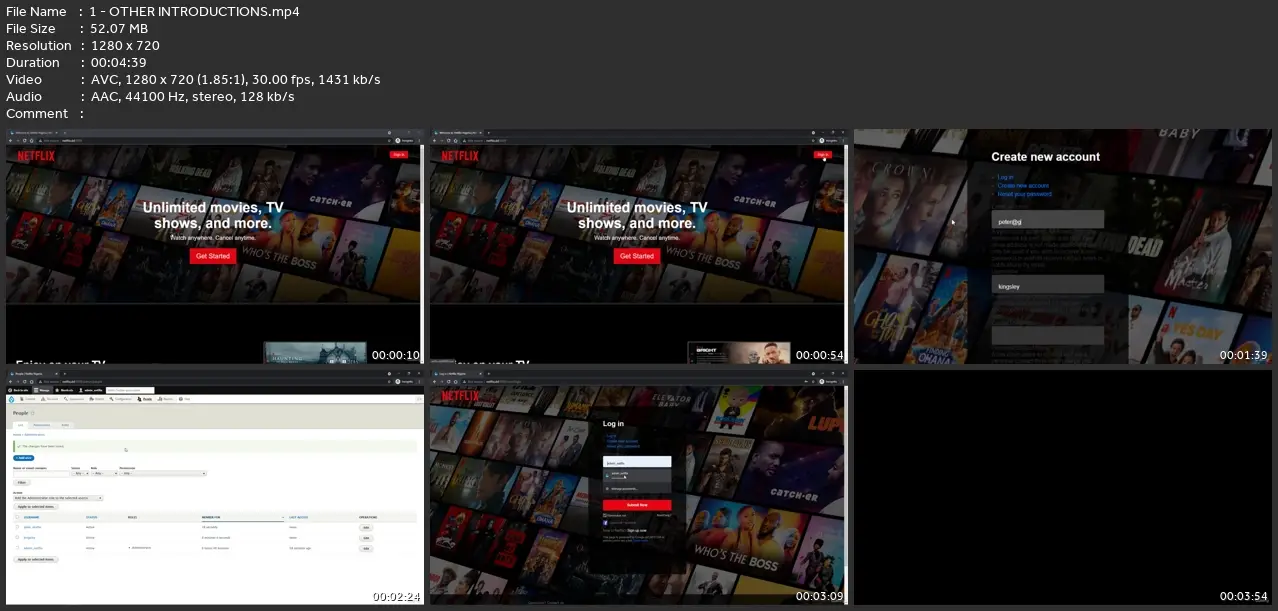This screenshot has width=1278, height=611.
Task: Click Incognito icon in 00:00:10 thumbnail
Action: click(400, 141)
